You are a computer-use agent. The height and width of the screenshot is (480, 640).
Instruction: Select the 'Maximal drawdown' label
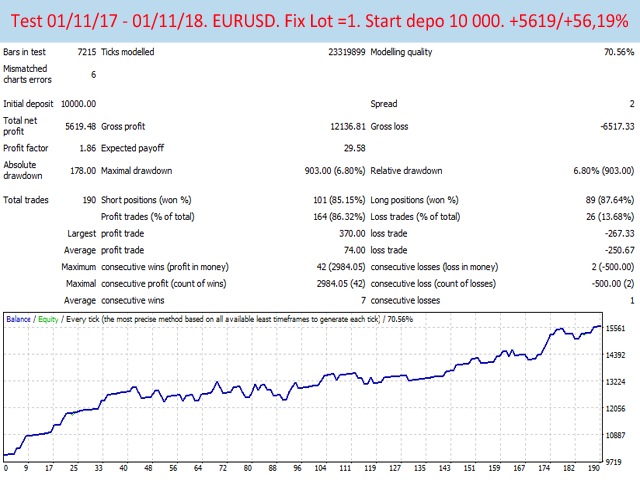tap(136, 171)
